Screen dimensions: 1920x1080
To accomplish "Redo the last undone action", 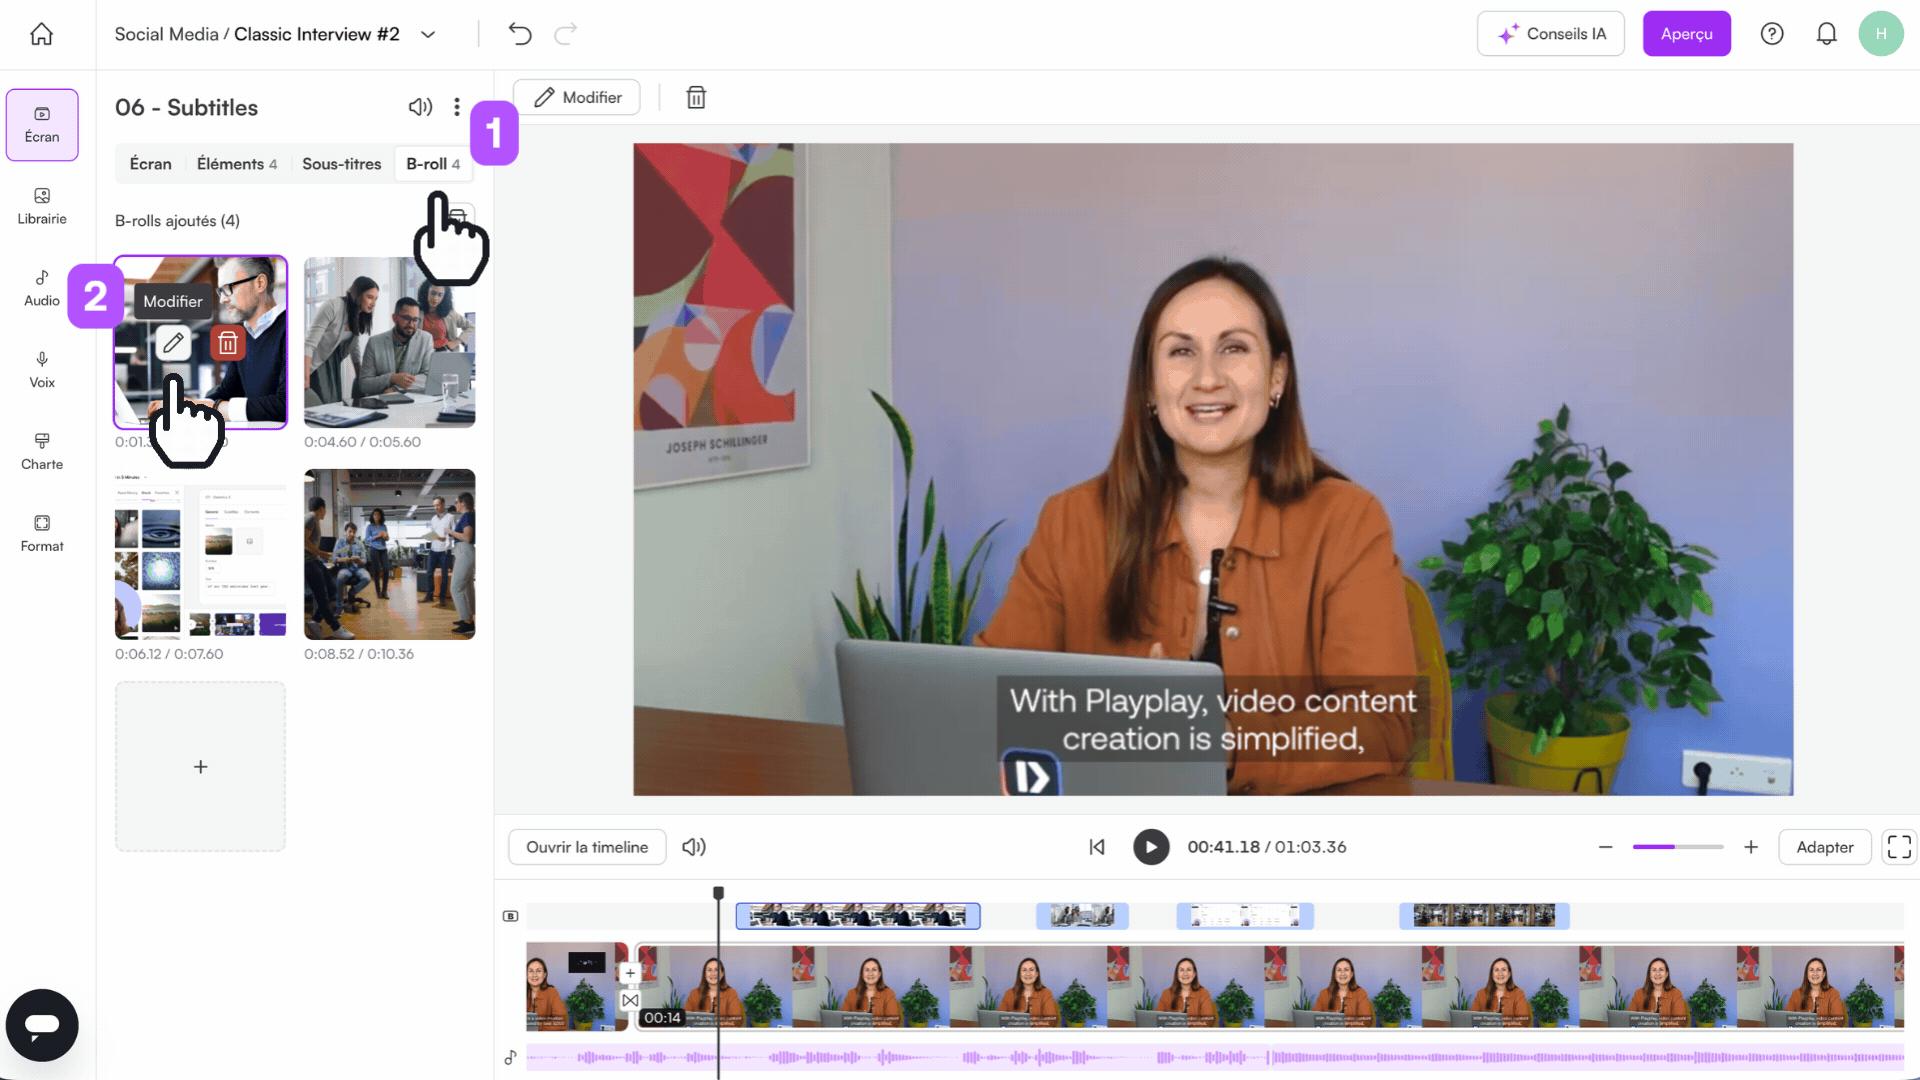I will pos(566,34).
